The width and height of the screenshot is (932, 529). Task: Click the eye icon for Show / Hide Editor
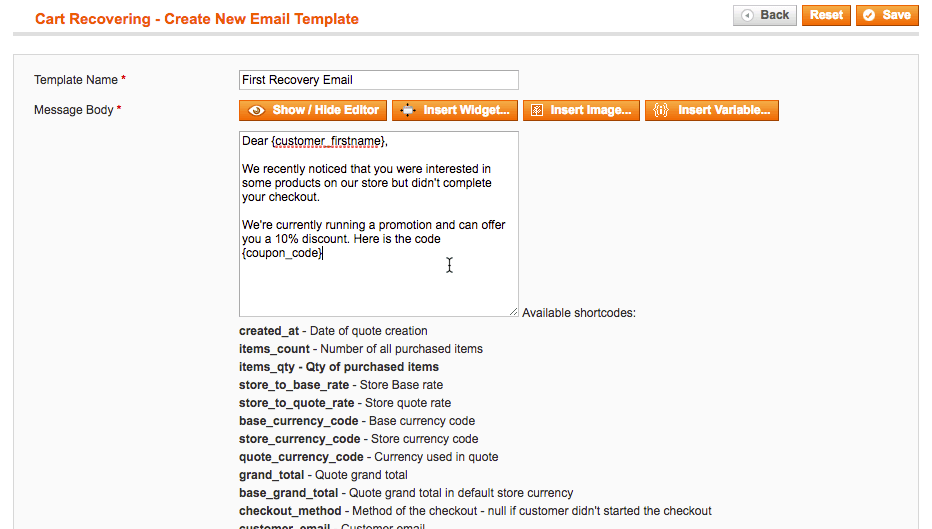tap(257, 110)
